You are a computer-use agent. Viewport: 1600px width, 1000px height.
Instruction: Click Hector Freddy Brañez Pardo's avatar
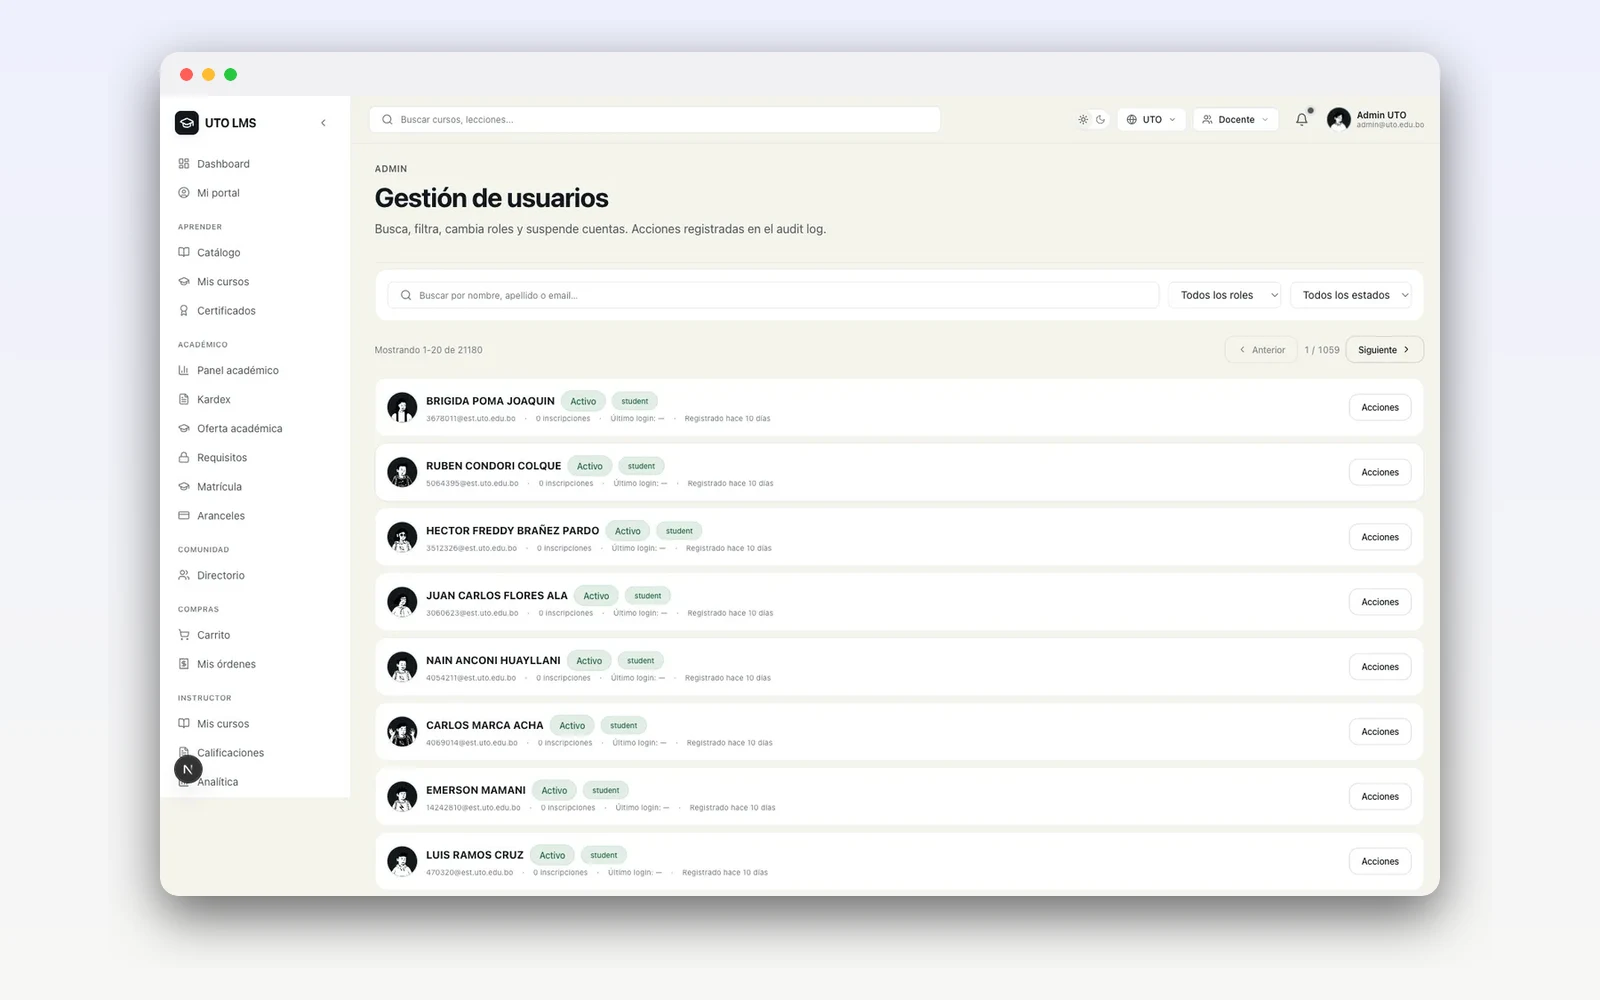402,538
